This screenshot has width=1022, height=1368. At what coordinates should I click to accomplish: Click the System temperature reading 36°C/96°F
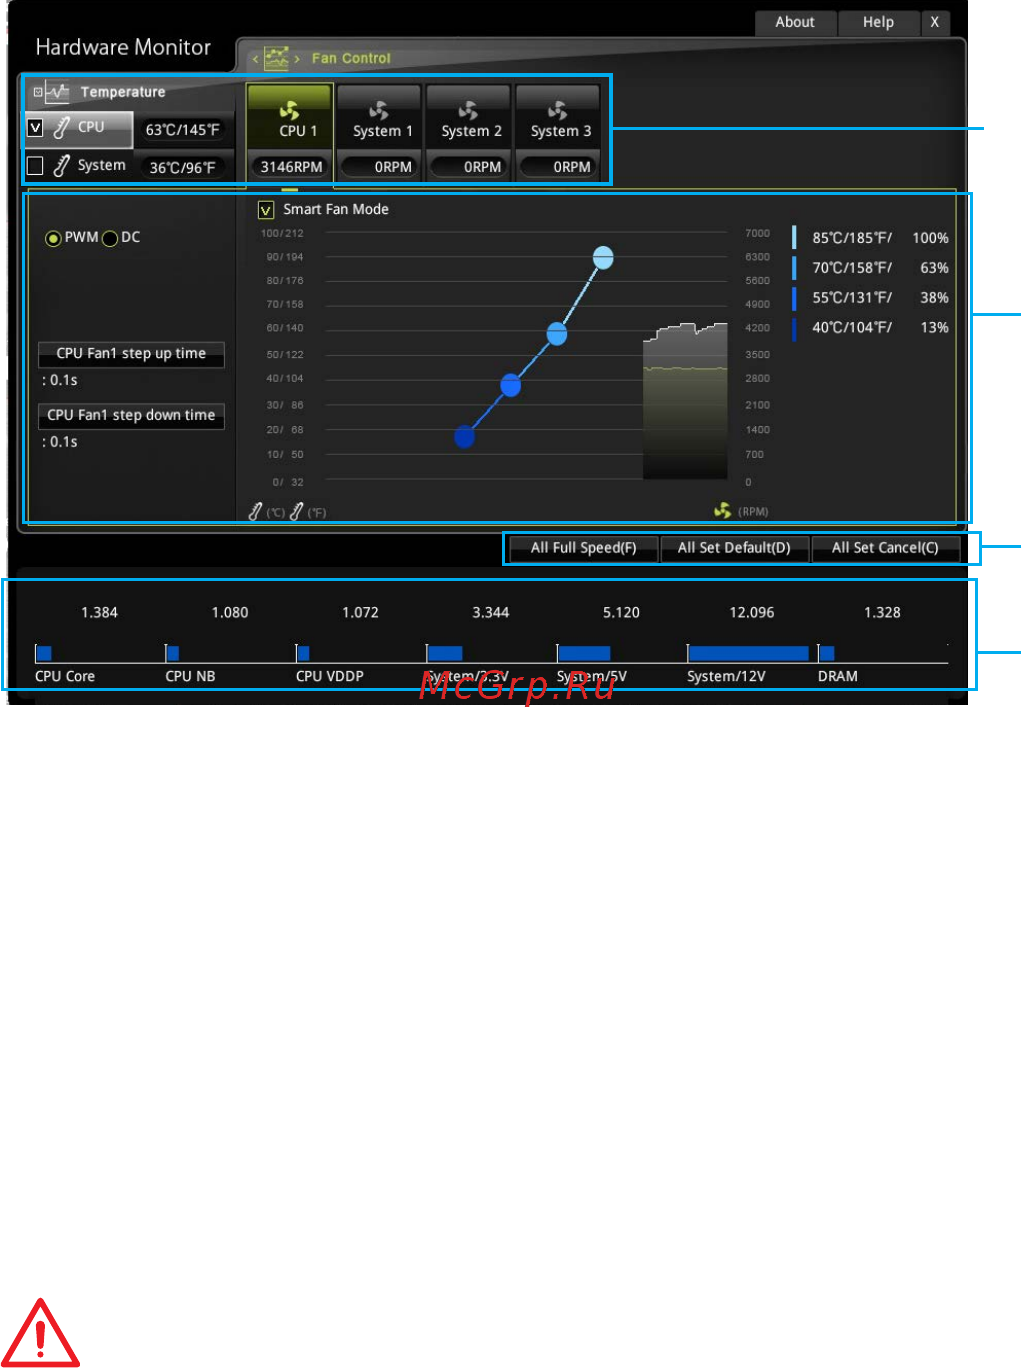[x=182, y=168]
